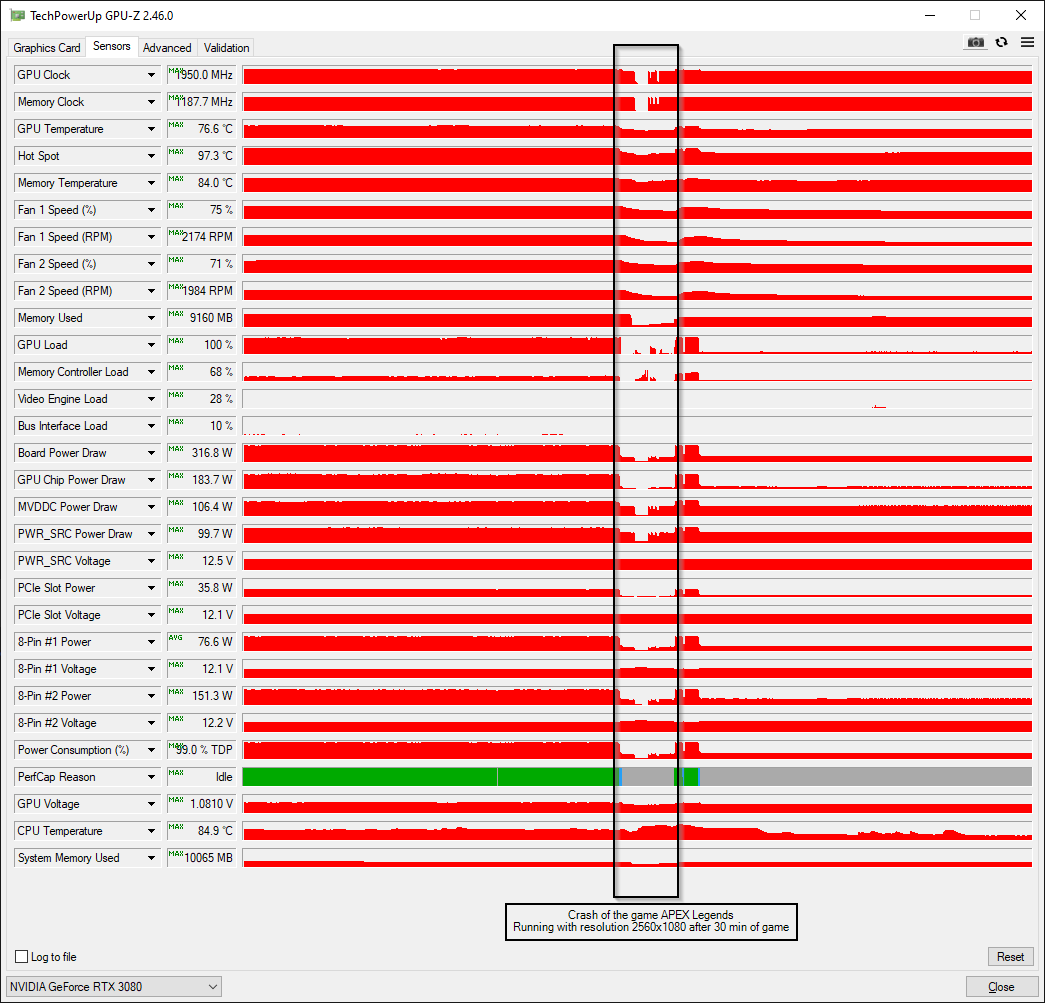Expand the Board Power Draw dropdown
Image resolution: width=1045 pixels, height=1003 pixels.
tap(151, 453)
